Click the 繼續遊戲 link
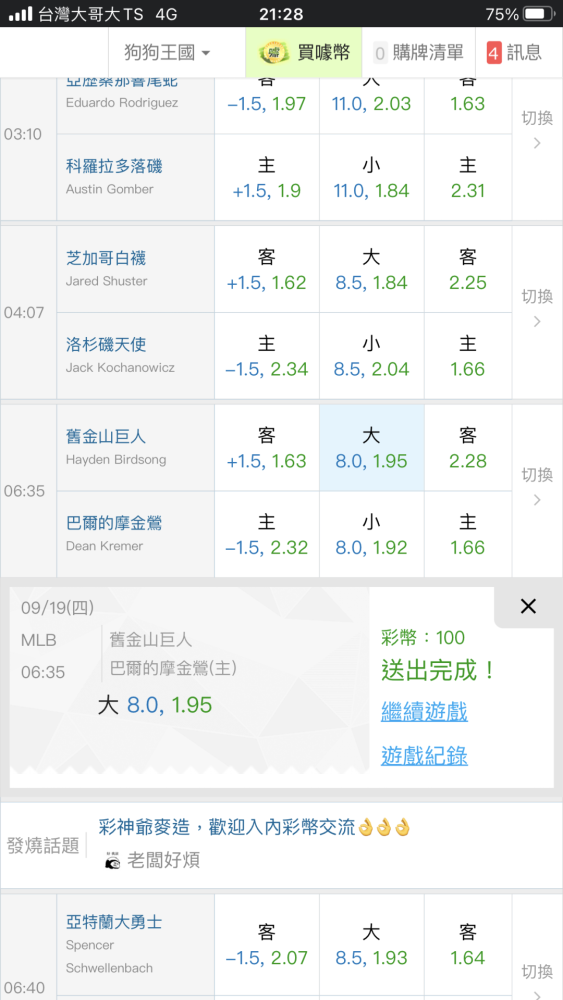Viewport: 563px width, 1000px height. point(424,711)
